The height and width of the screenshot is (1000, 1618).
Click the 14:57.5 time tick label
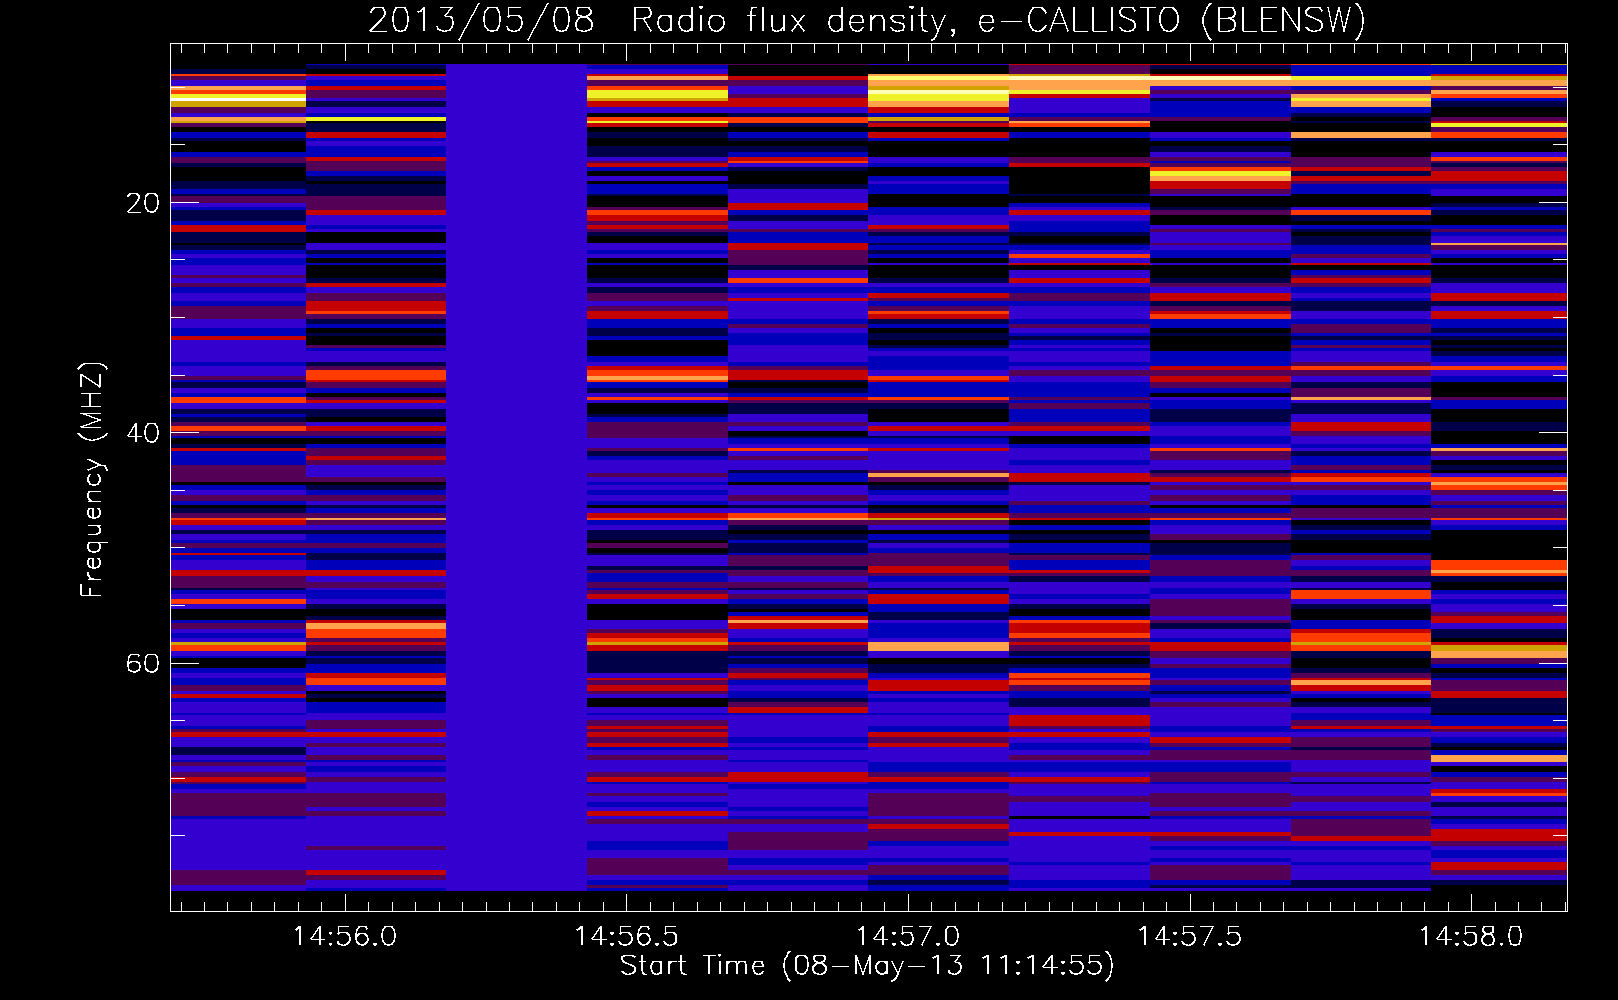[x=1190, y=936]
